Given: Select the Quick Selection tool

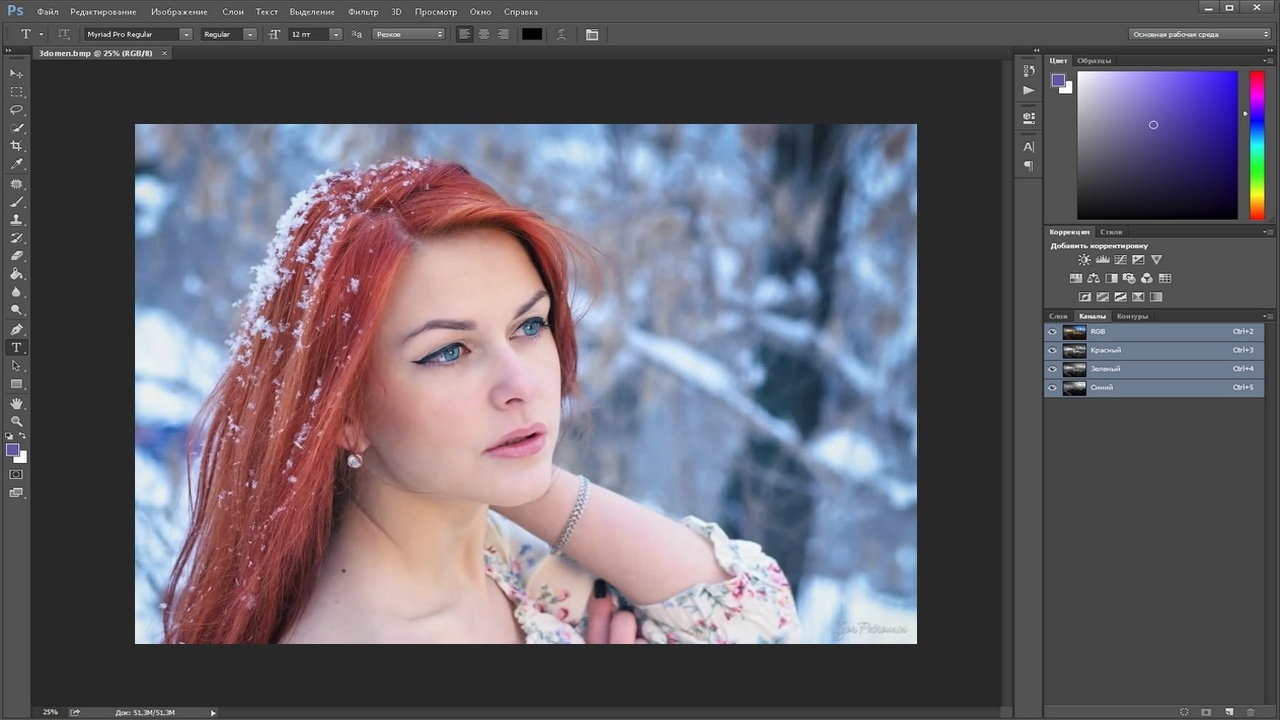Looking at the screenshot, I should [x=16, y=128].
